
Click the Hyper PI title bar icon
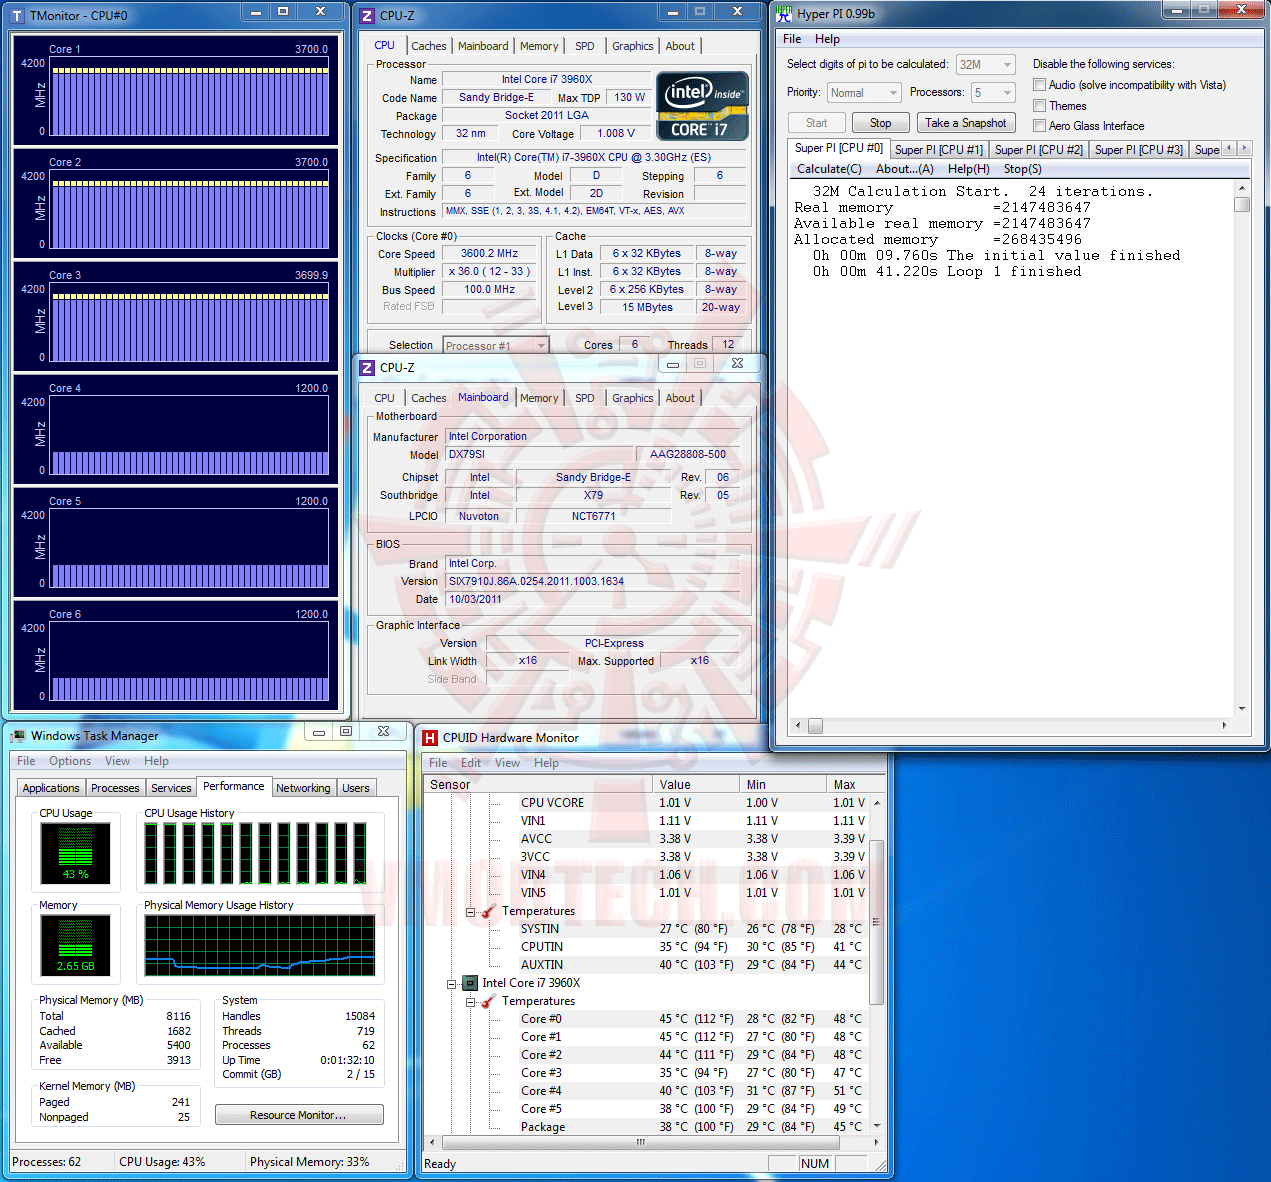pyautogui.click(x=784, y=14)
